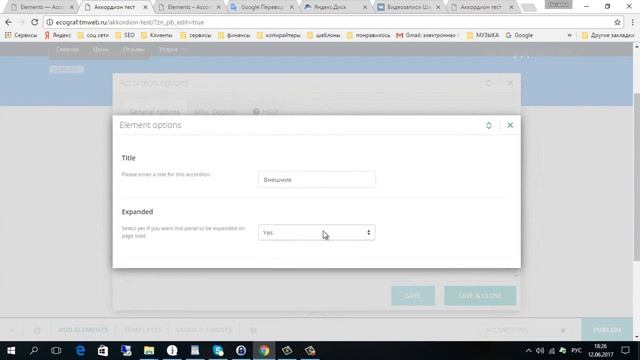Open the Windows Start menu
The height and width of the screenshot is (360, 640).
click(11, 350)
